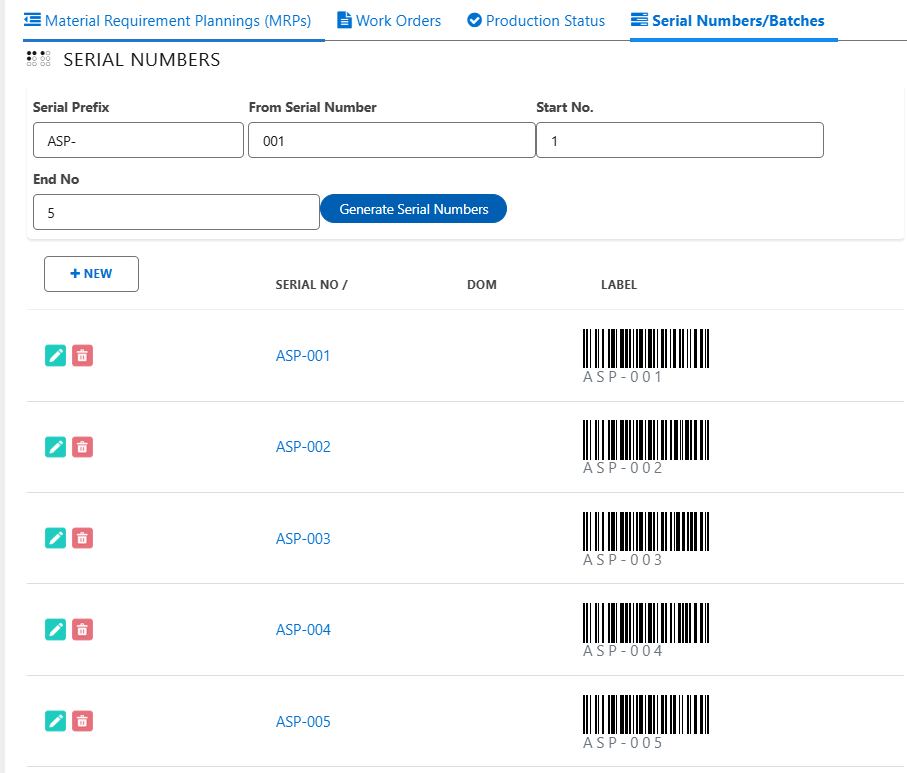Open the ASP-003 serial number link
The width and height of the screenshot is (907, 773).
(x=303, y=539)
